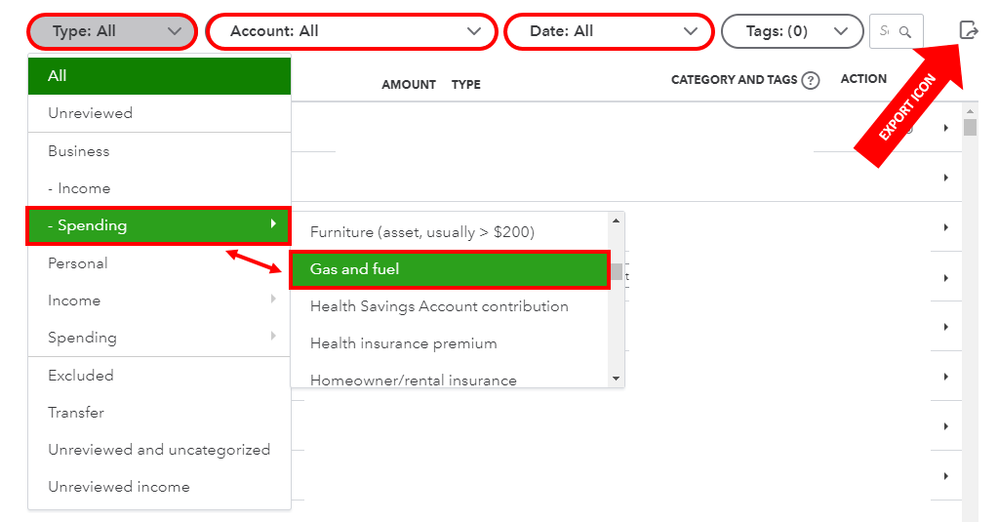Select Gas and fuel category
Image resolution: width=998 pixels, height=522 pixels.
[x=449, y=269]
